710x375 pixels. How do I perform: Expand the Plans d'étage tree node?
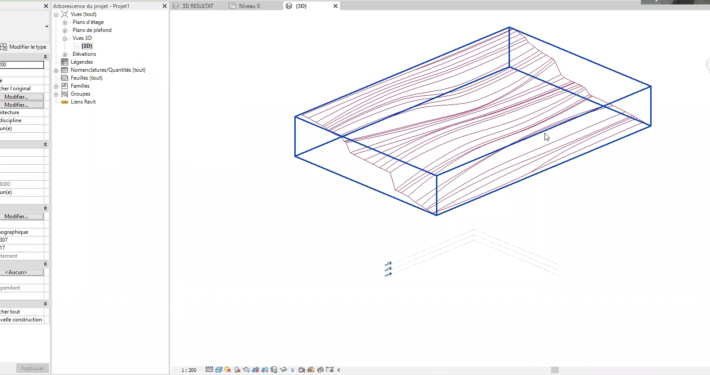tap(65, 22)
